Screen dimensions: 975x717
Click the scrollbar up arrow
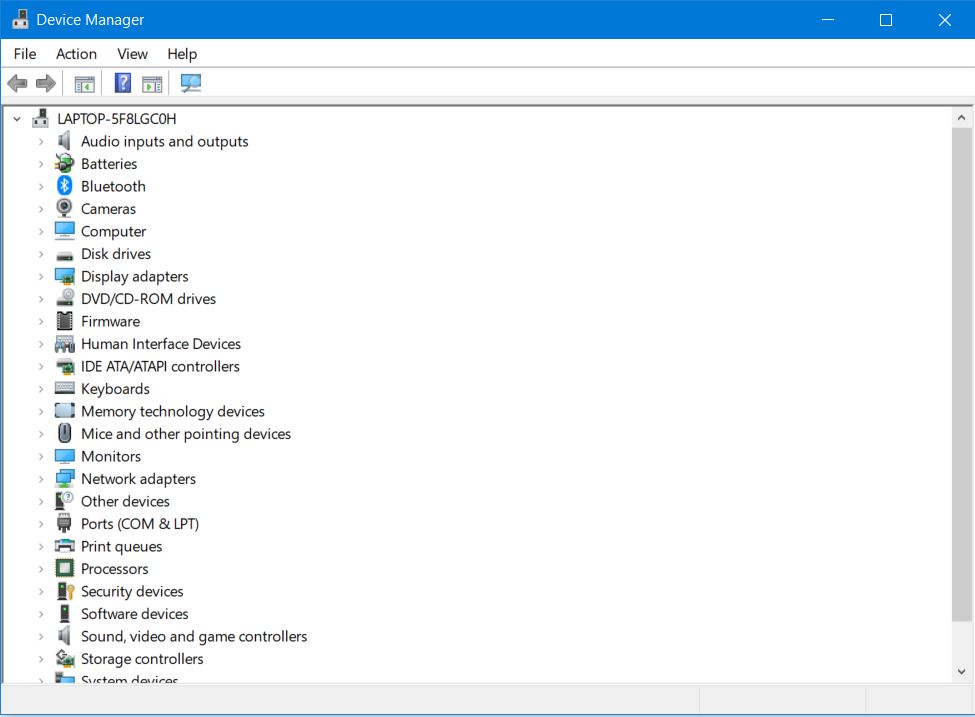click(961, 118)
